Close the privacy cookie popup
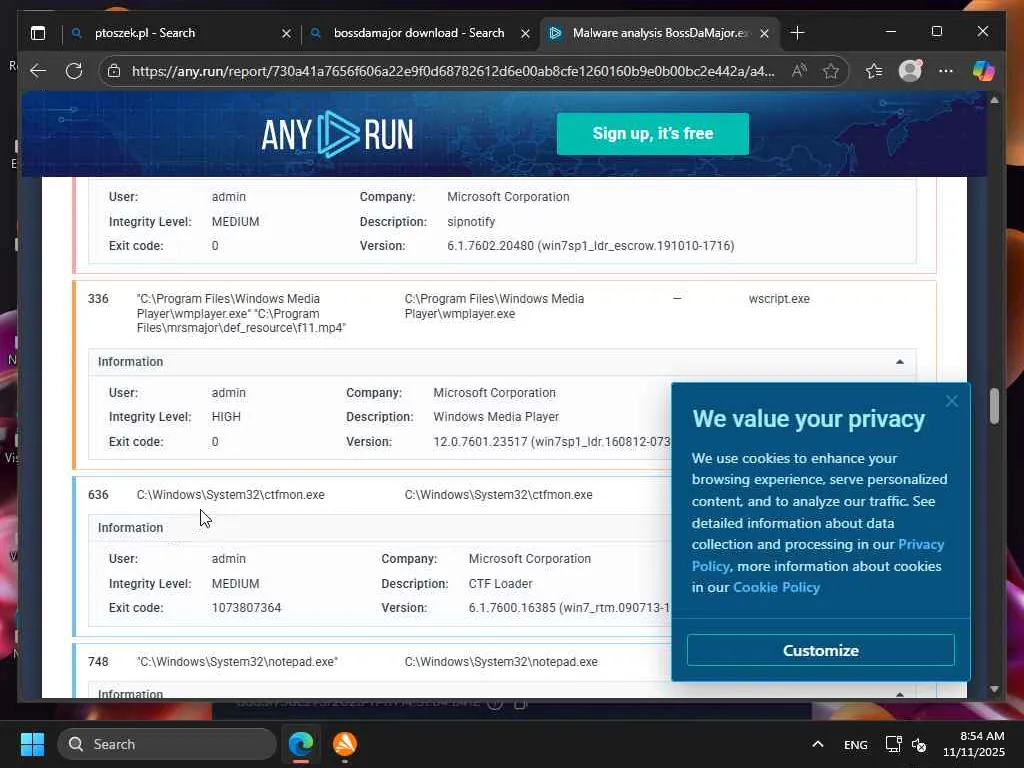The image size is (1024, 768). tap(952, 401)
